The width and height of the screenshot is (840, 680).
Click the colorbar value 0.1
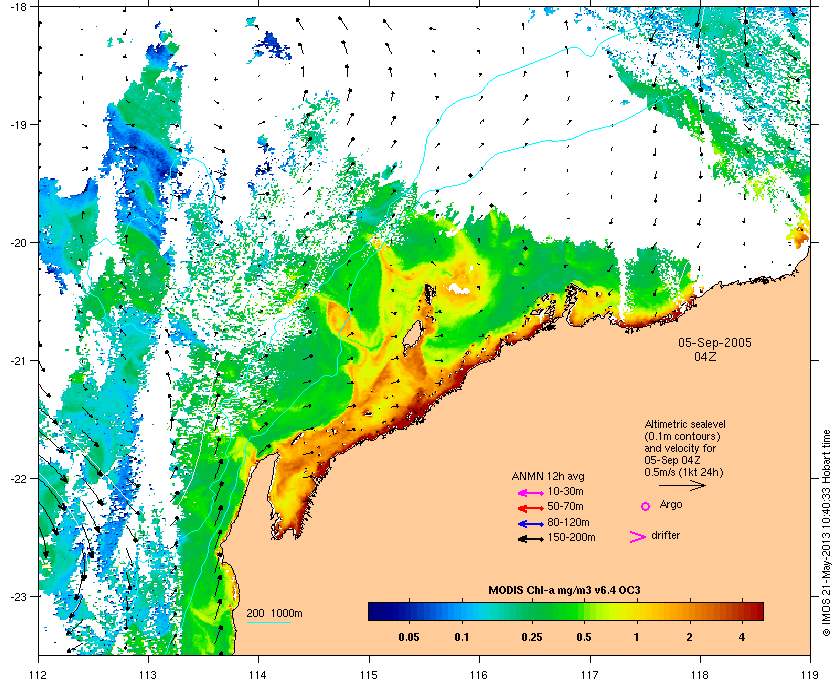462,638
